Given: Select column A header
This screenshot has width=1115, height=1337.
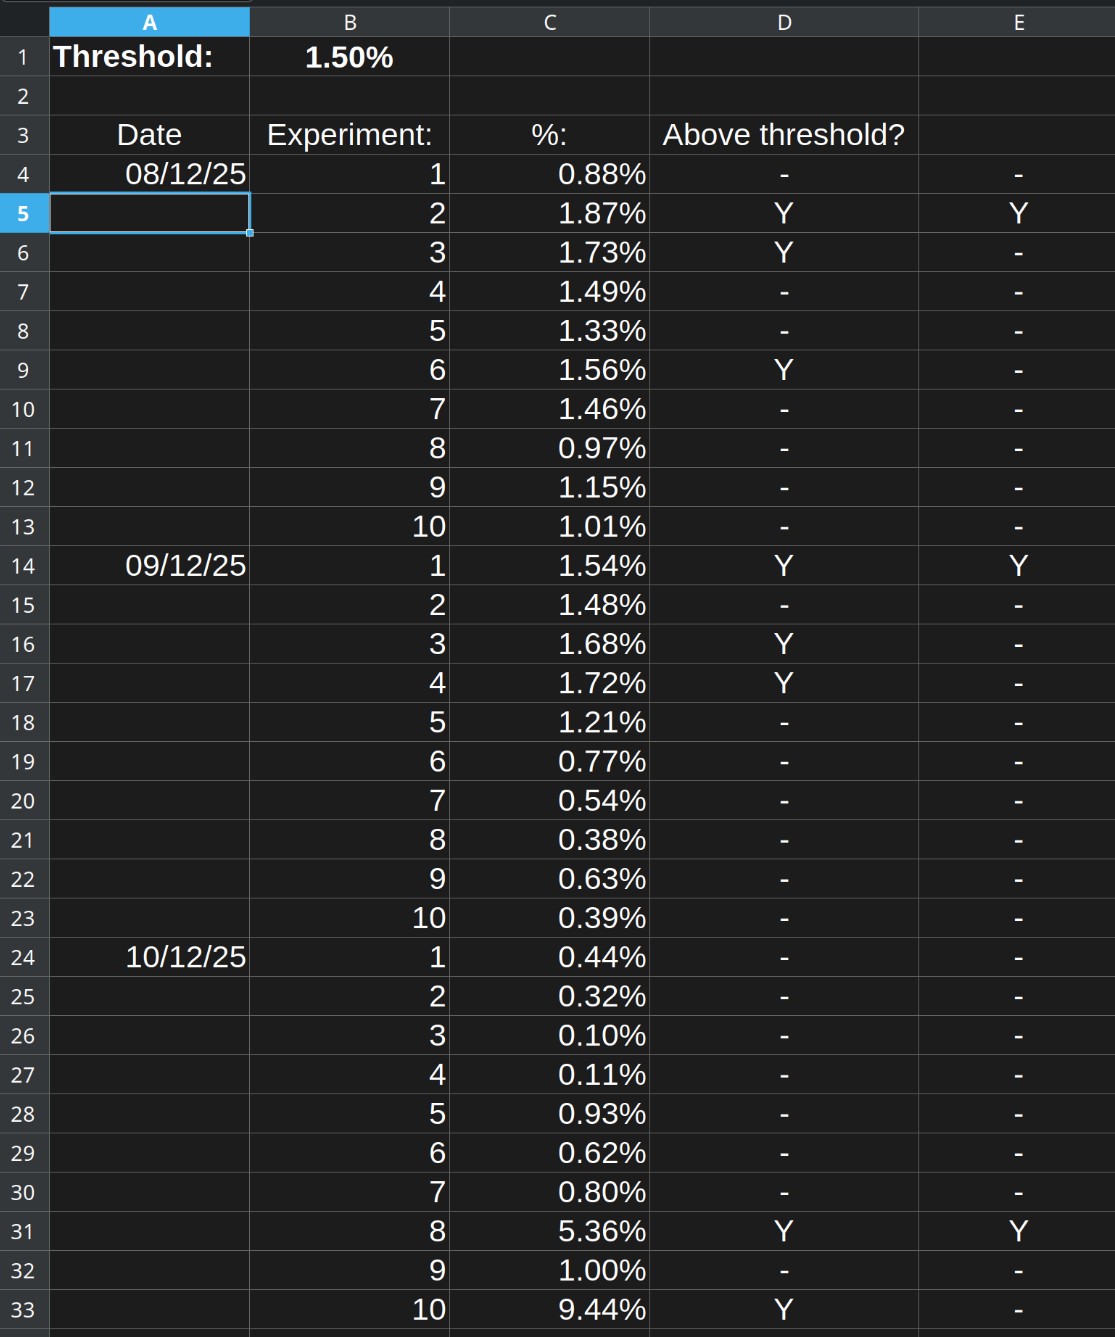Looking at the screenshot, I should coord(149,22).
